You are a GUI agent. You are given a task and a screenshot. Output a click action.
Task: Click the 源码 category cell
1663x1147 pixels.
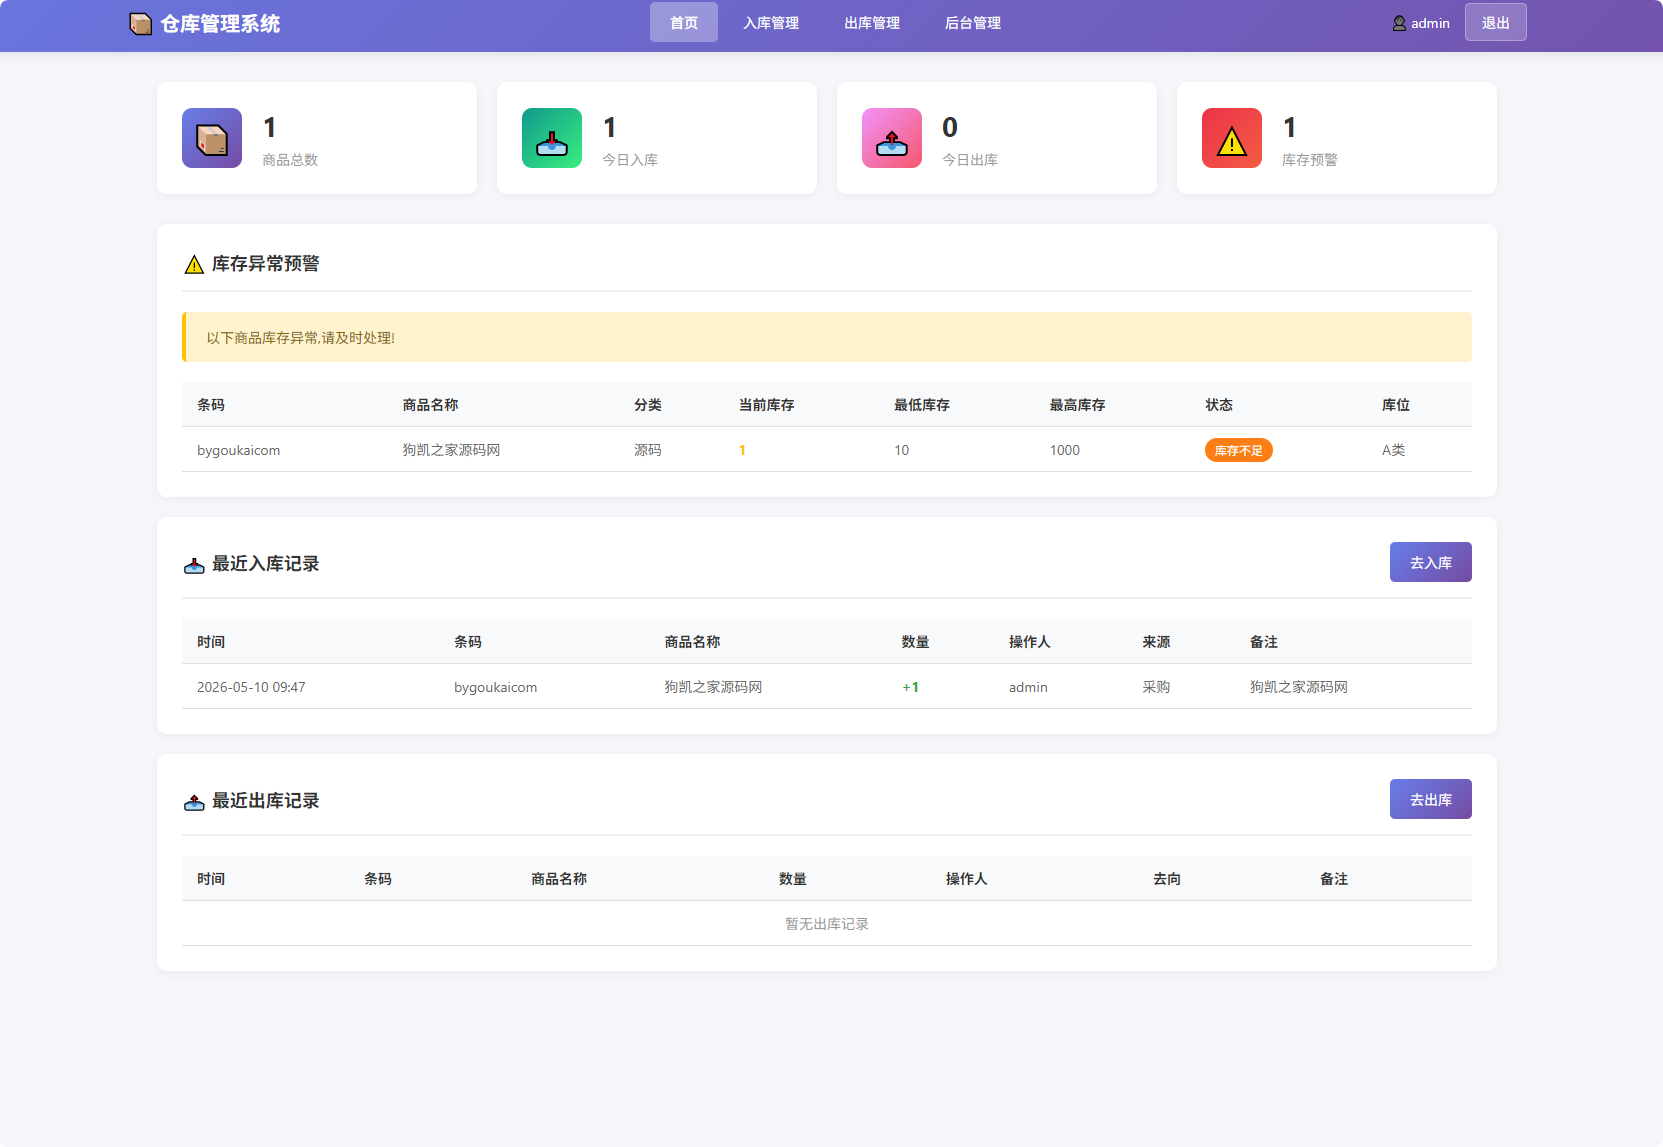pyautogui.click(x=648, y=450)
